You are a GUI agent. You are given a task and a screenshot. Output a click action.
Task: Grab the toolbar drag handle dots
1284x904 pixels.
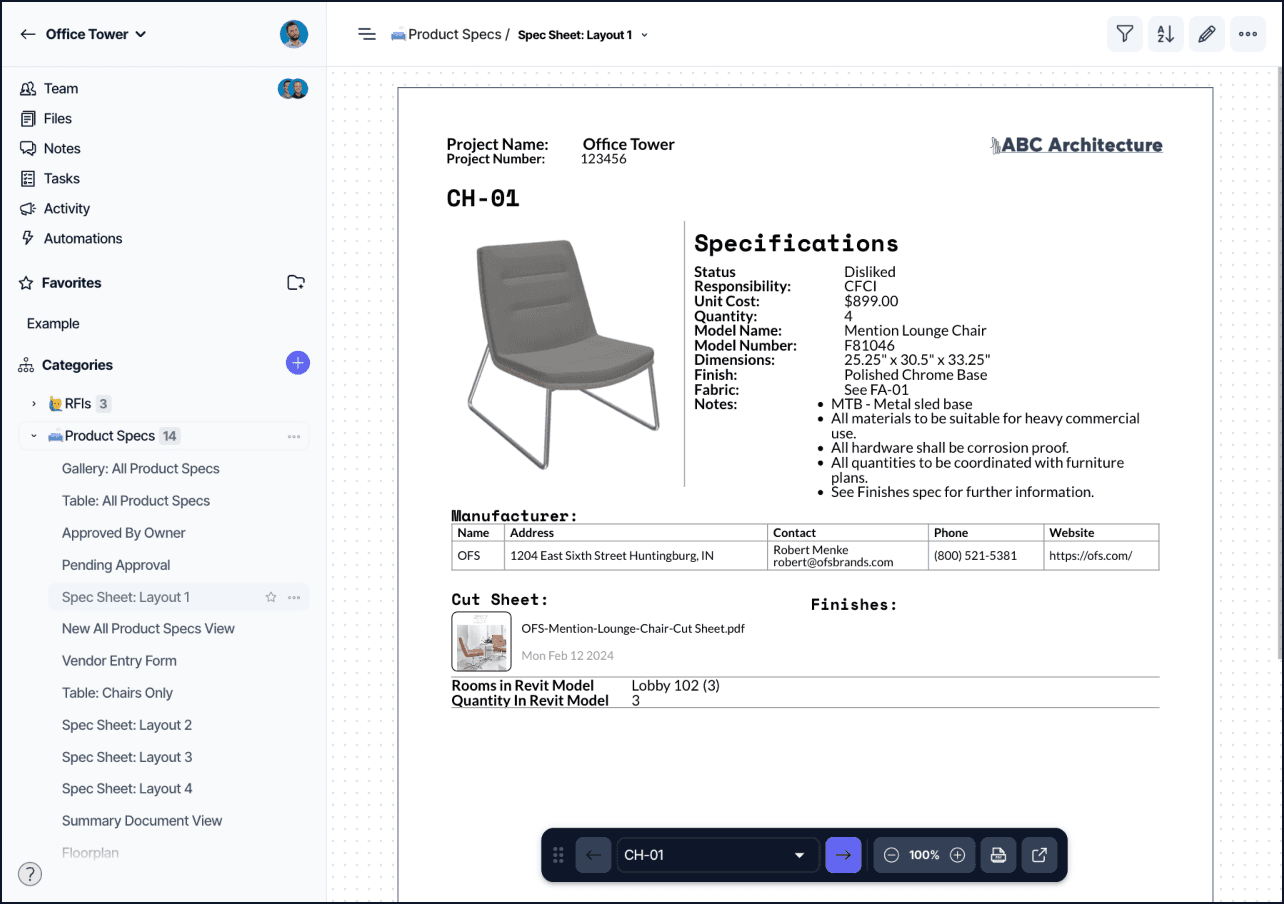[x=558, y=855]
